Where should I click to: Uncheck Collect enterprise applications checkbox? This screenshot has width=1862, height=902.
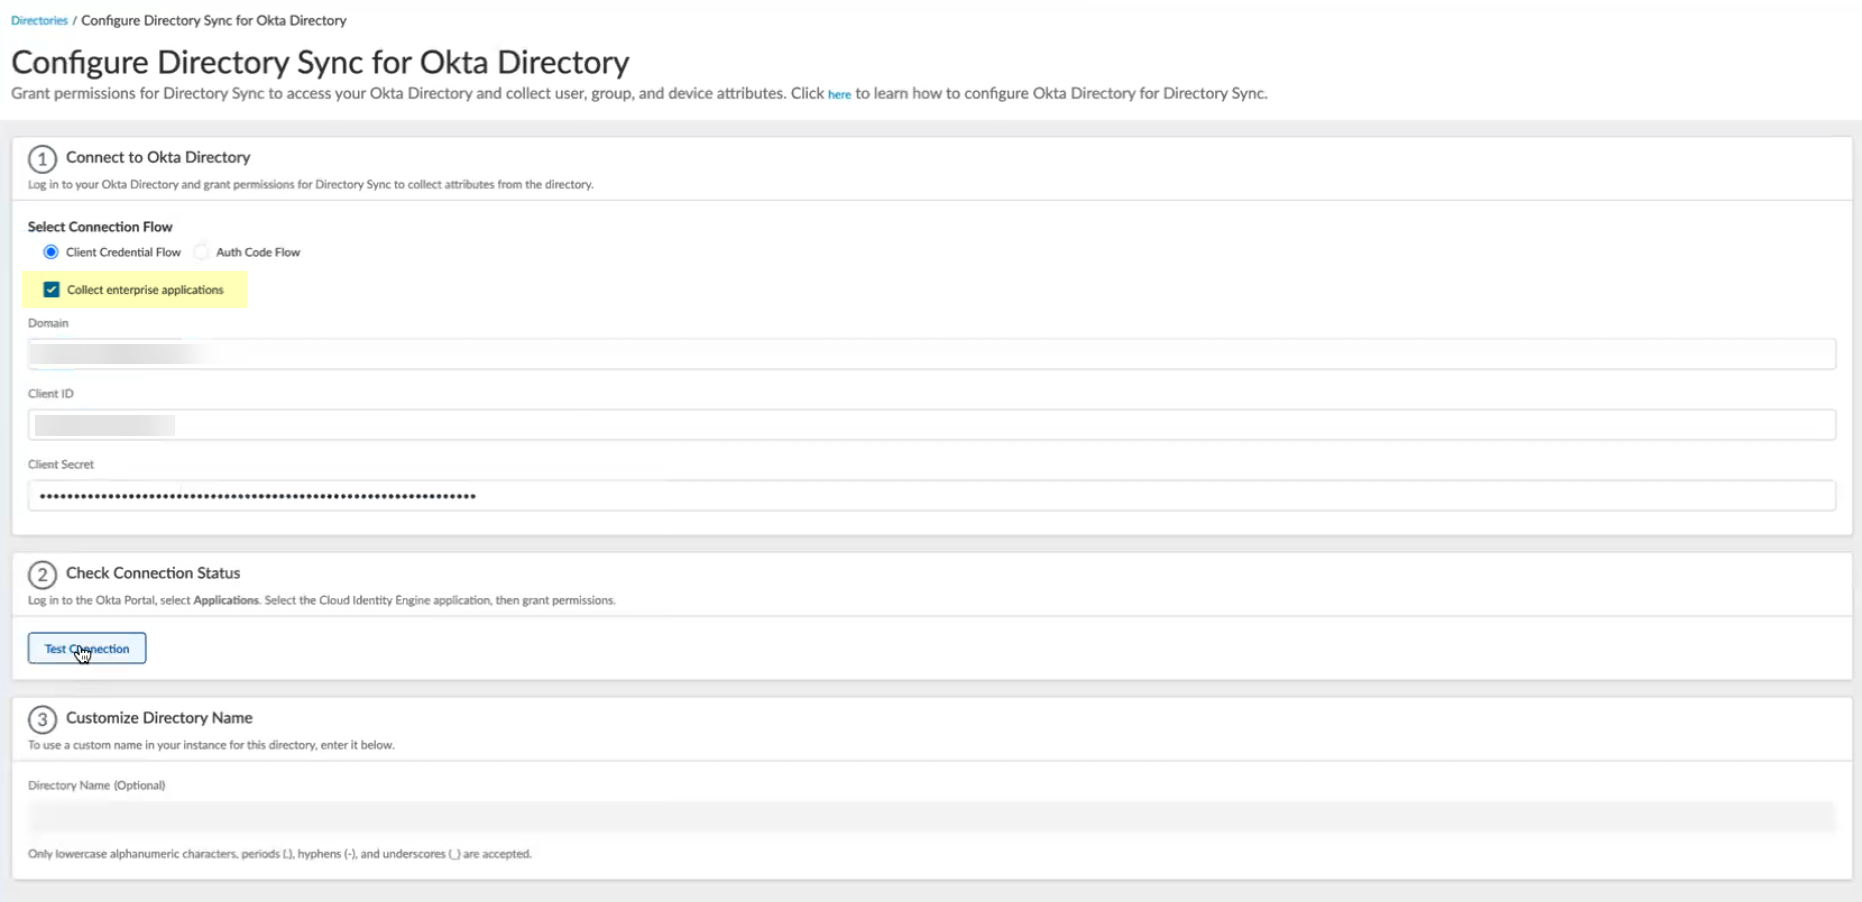52,290
